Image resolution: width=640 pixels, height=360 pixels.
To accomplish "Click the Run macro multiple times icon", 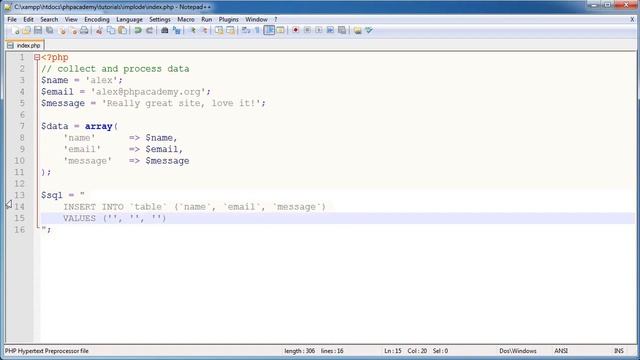I will click(x=330, y=31).
